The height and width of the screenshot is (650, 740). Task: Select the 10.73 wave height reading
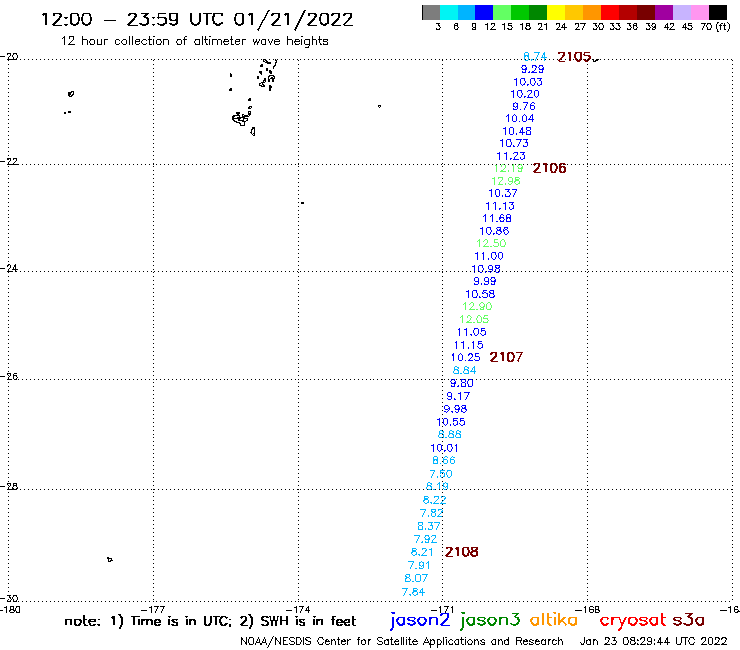point(514,143)
